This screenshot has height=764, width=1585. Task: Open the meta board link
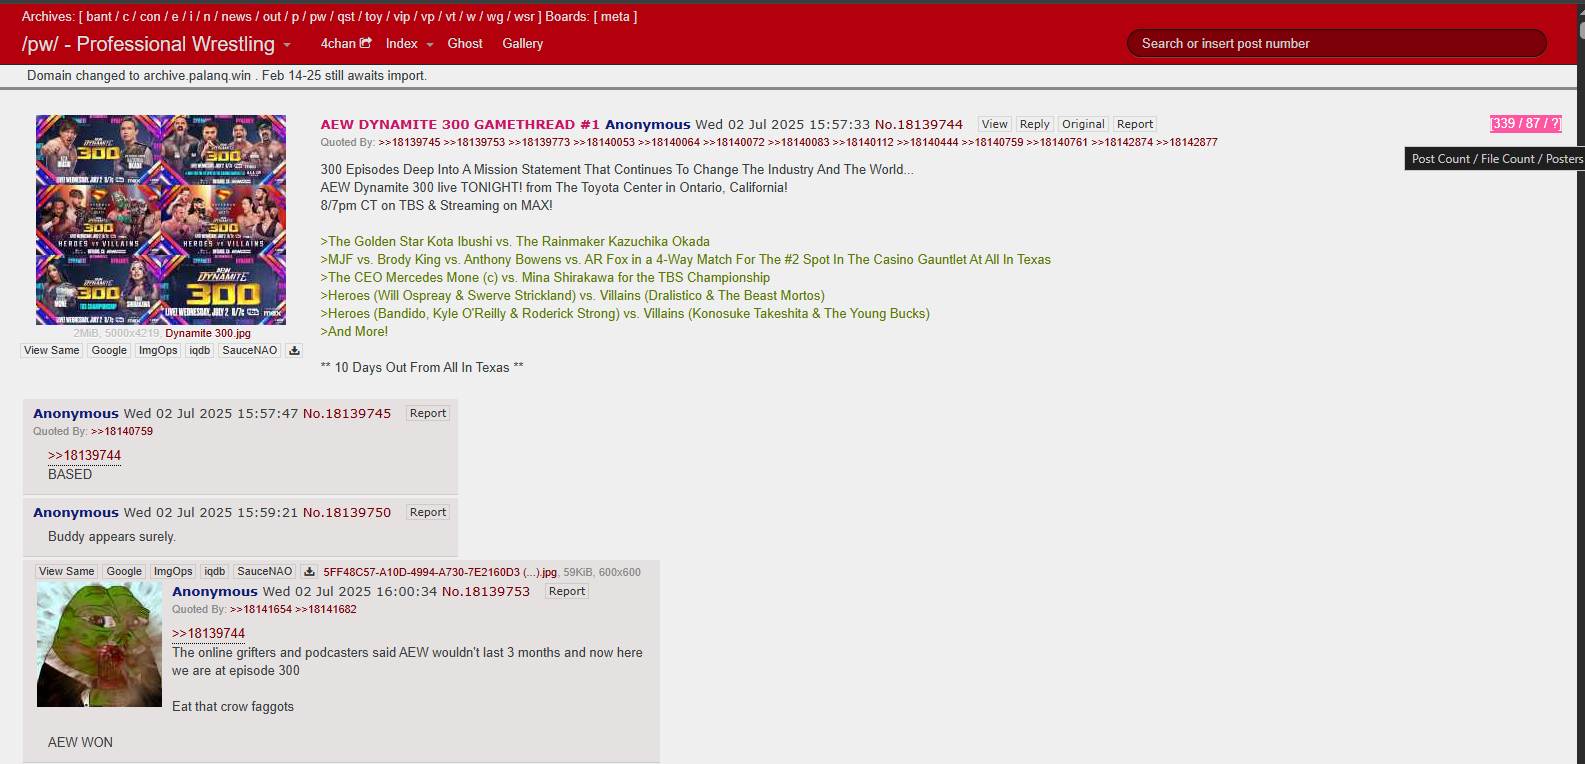(615, 16)
